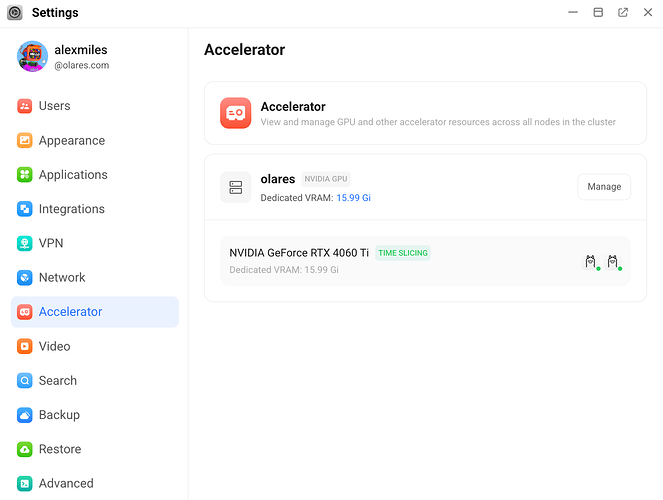
Task: Open the Search settings icon
Action: tap(25, 380)
